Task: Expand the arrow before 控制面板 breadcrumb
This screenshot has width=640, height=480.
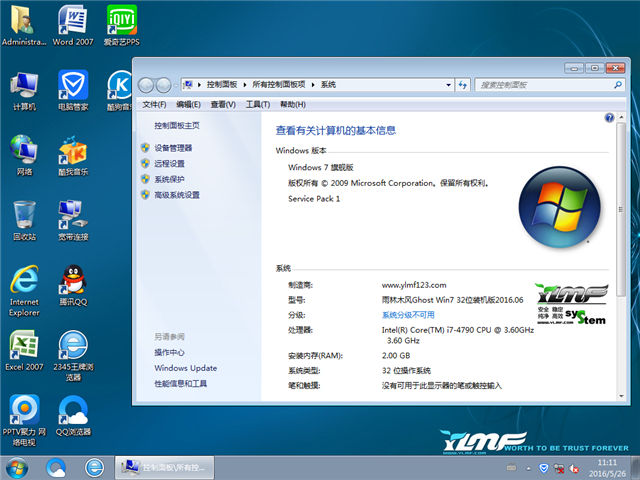Action: pyautogui.click(x=199, y=85)
